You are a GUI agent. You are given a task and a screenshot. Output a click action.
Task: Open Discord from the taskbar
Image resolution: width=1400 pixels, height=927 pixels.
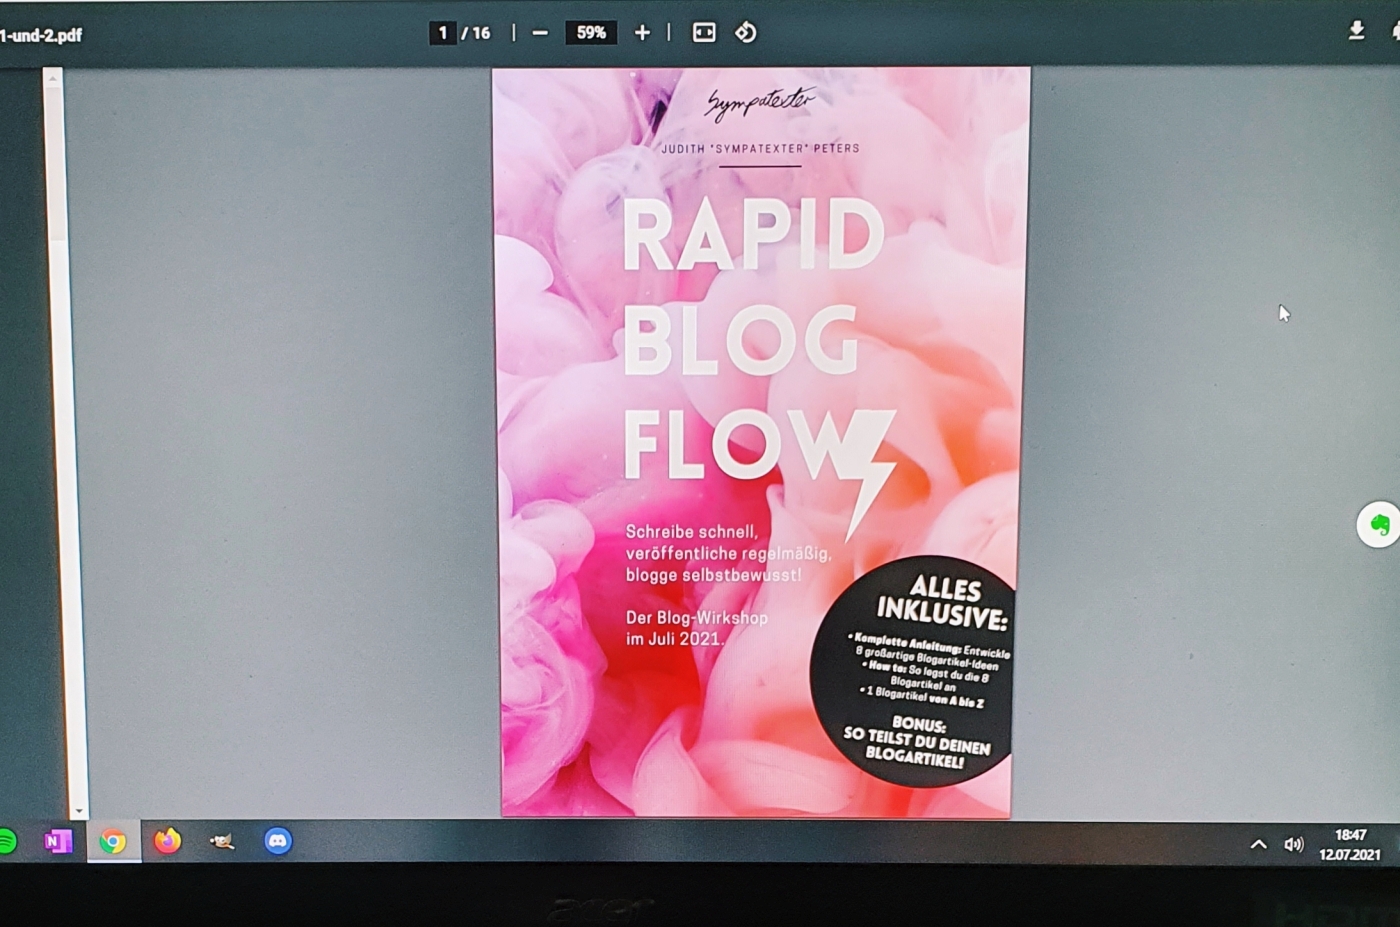(278, 842)
